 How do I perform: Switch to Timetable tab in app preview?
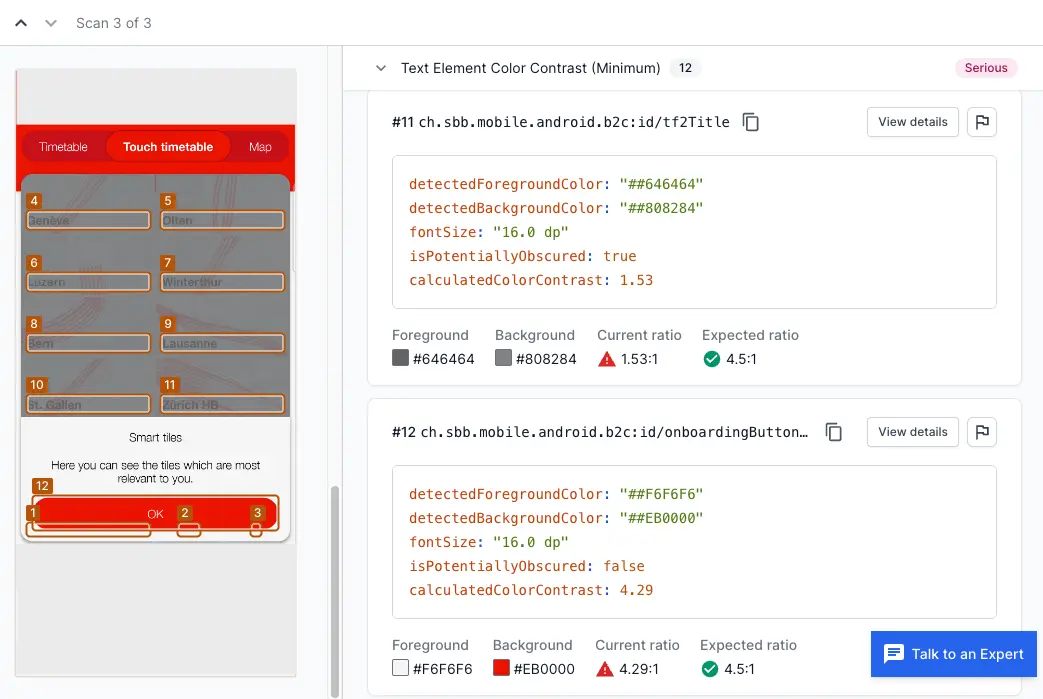click(63, 147)
